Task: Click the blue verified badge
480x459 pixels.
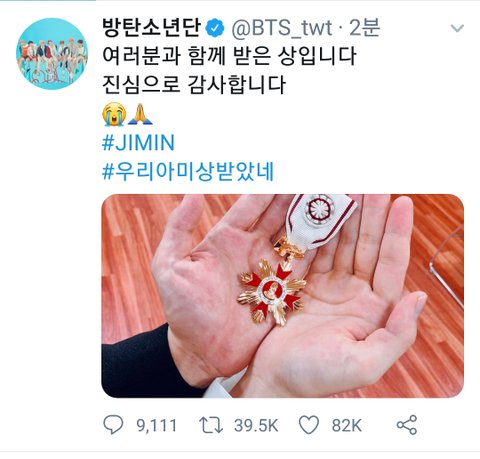Action: pyautogui.click(x=215, y=28)
